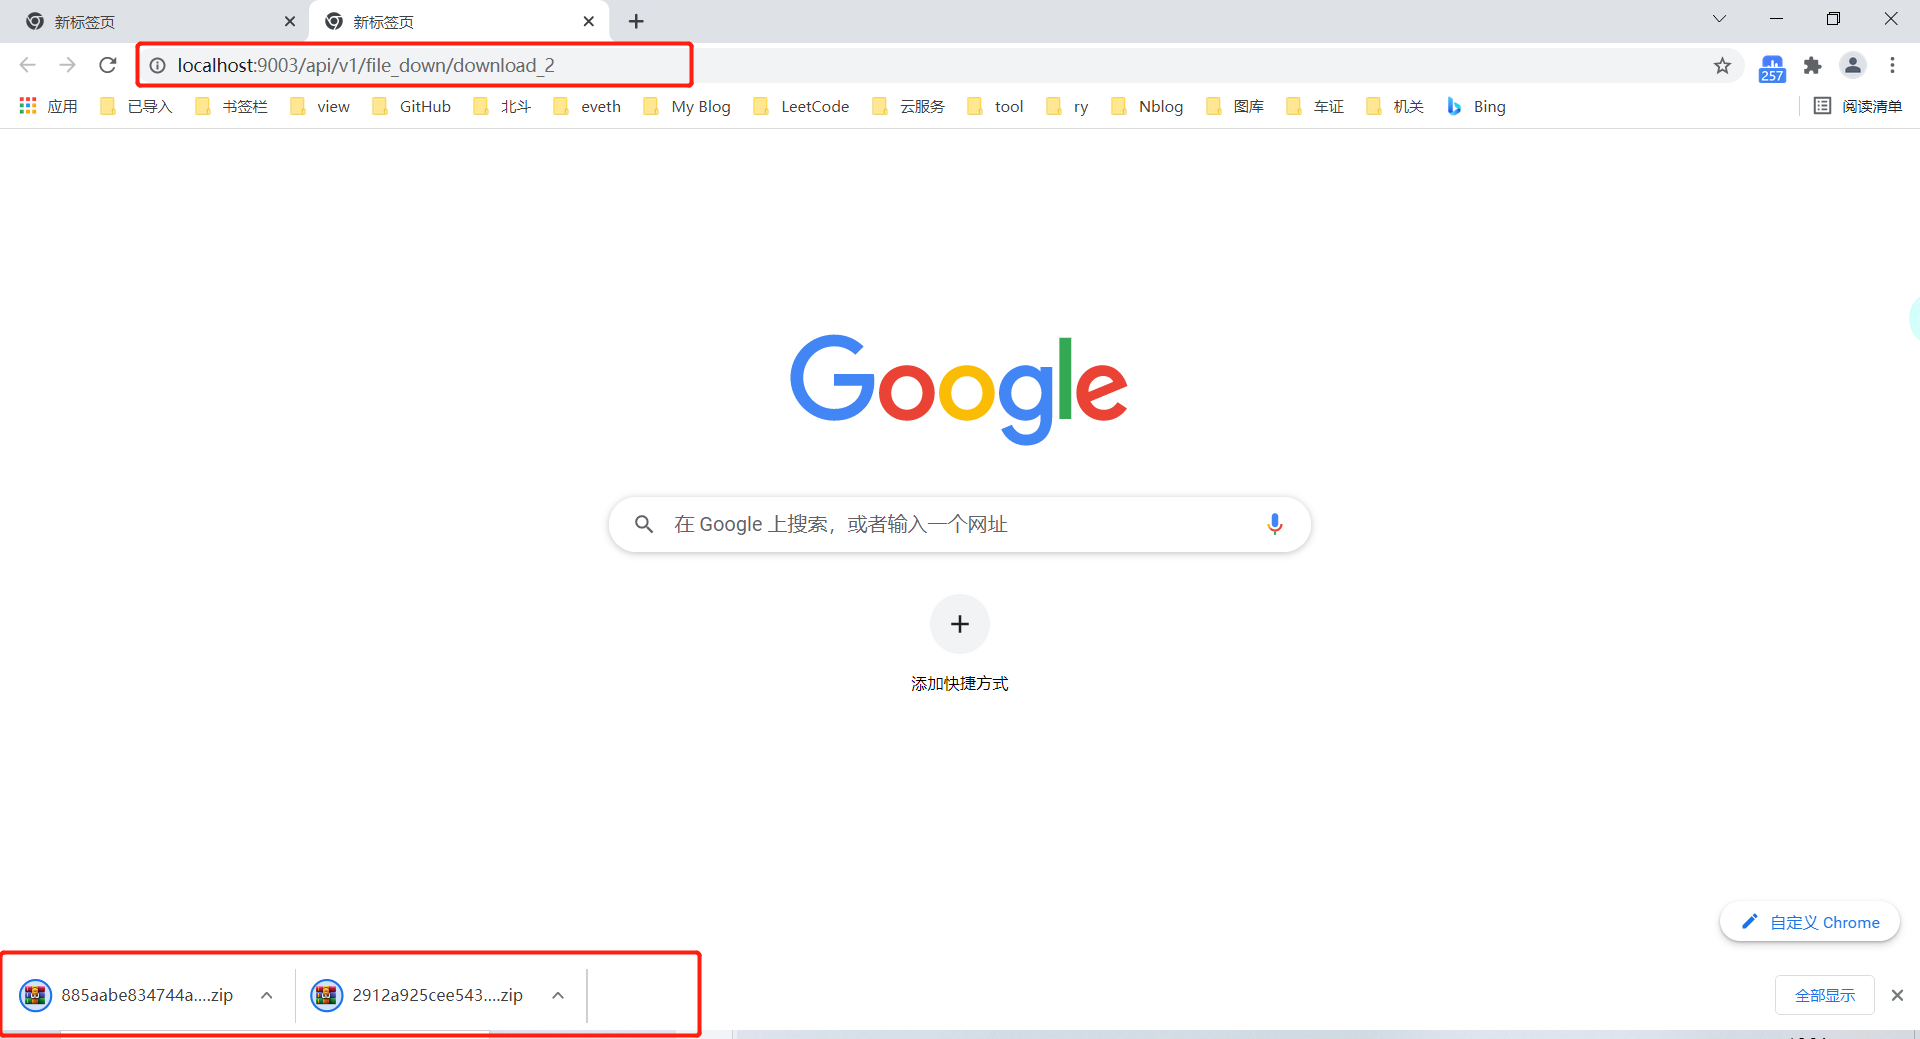
Task: Click the 自定义 Chrome button
Action: click(1810, 922)
